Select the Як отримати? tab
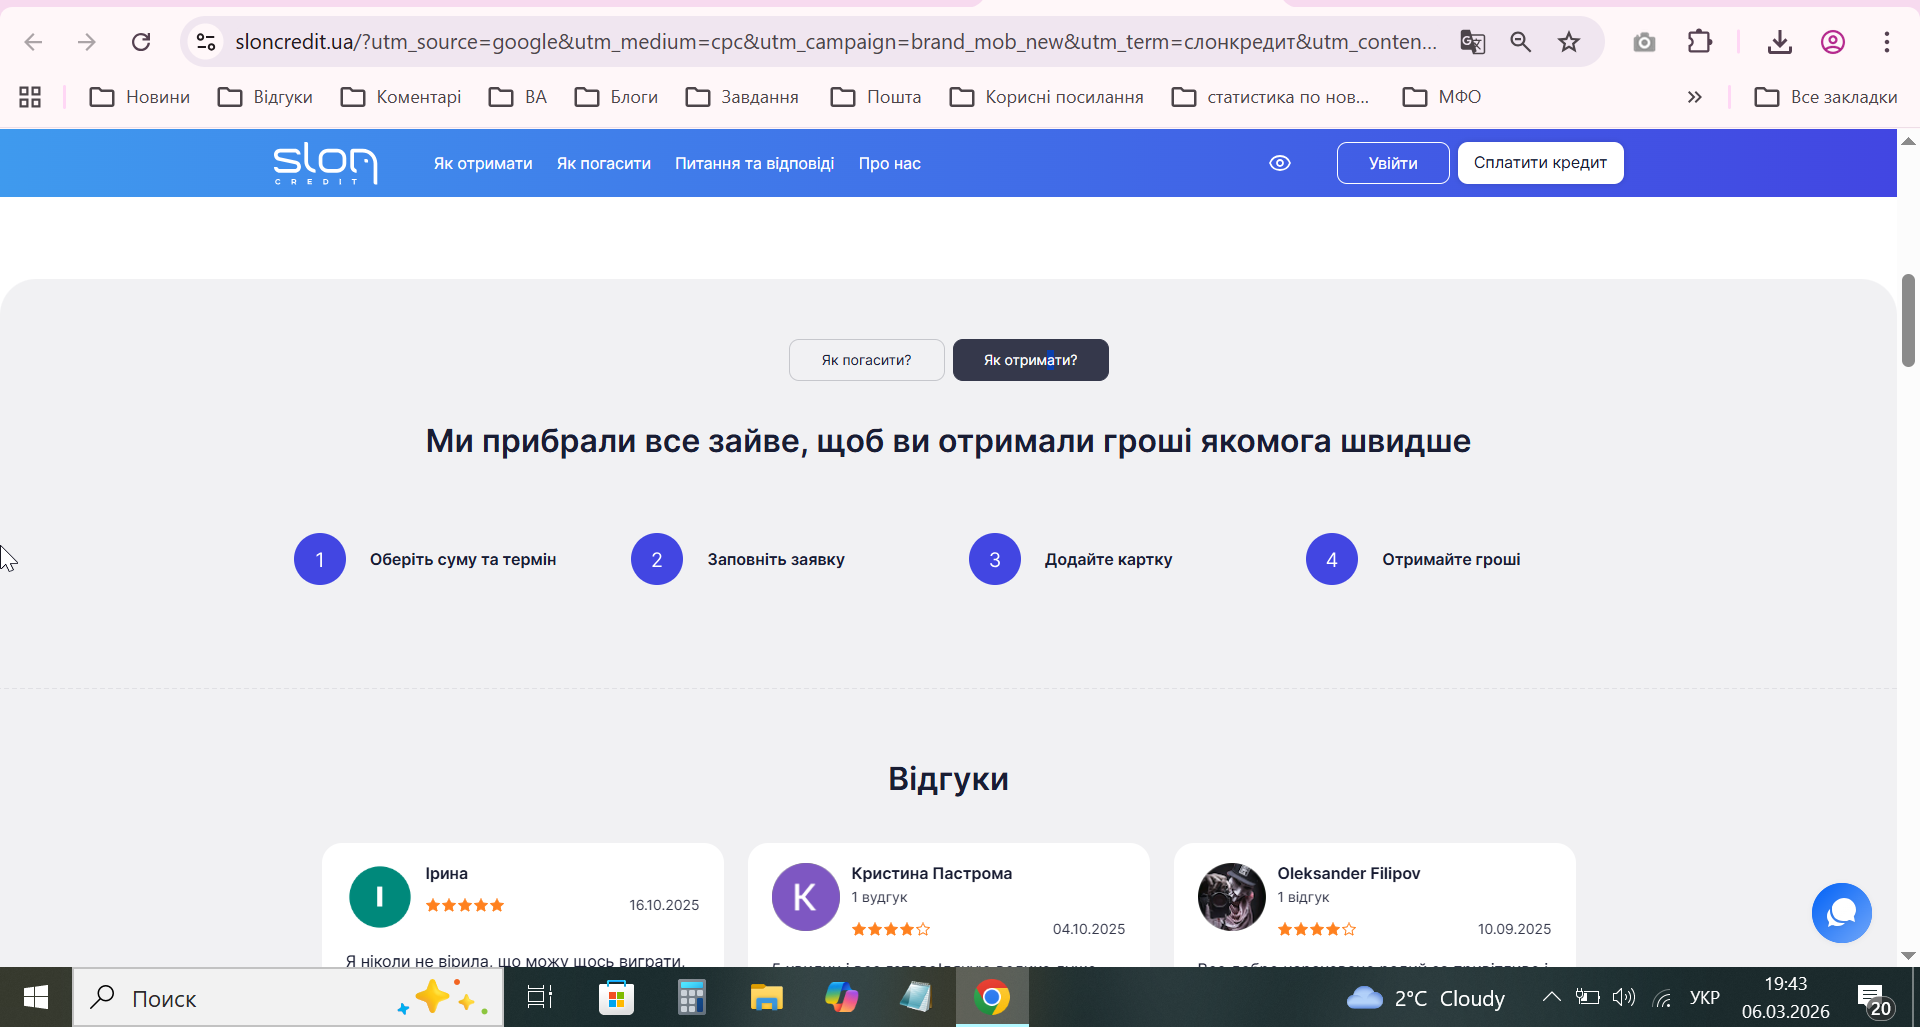The image size is (1920, 1027). (x=1031, y=360)
